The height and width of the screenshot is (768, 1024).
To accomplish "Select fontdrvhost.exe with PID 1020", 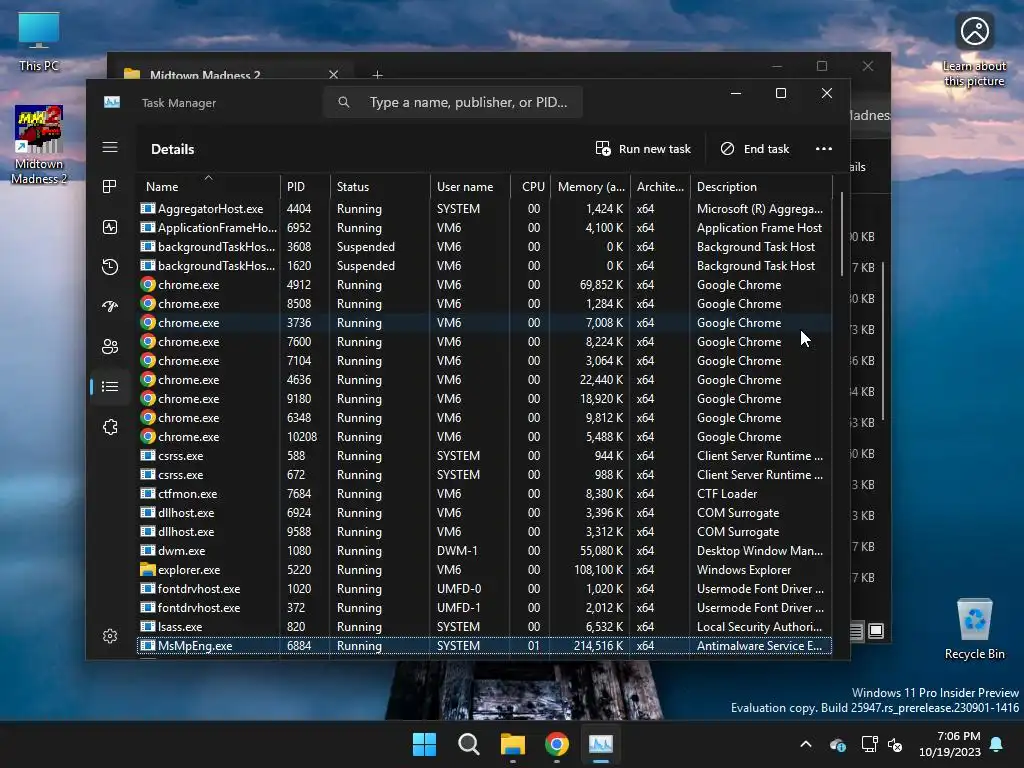I will tap(484, 588).
